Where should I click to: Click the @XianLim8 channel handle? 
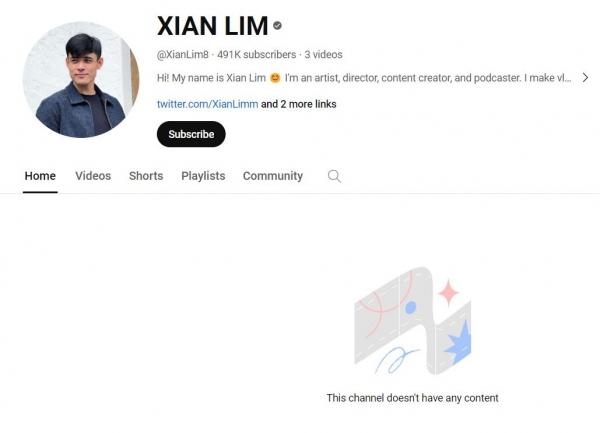(x=183, y=55)
